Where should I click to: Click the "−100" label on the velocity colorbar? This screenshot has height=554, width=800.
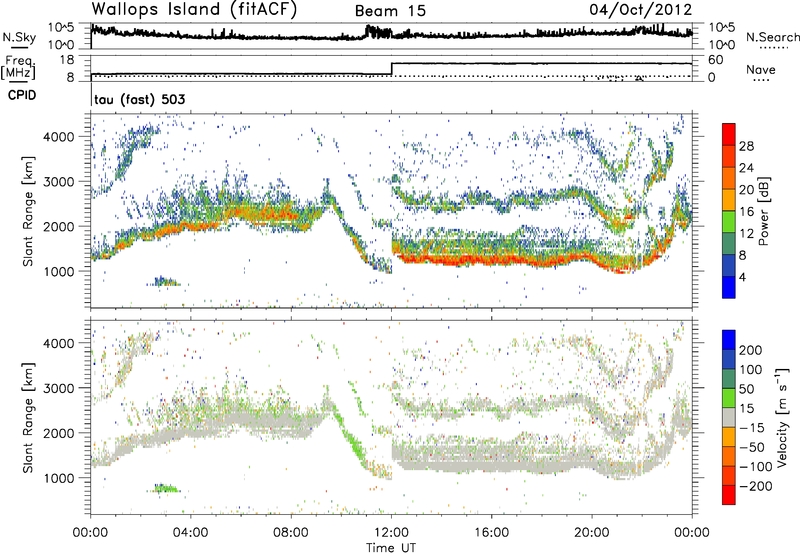(x=755, y=467)
